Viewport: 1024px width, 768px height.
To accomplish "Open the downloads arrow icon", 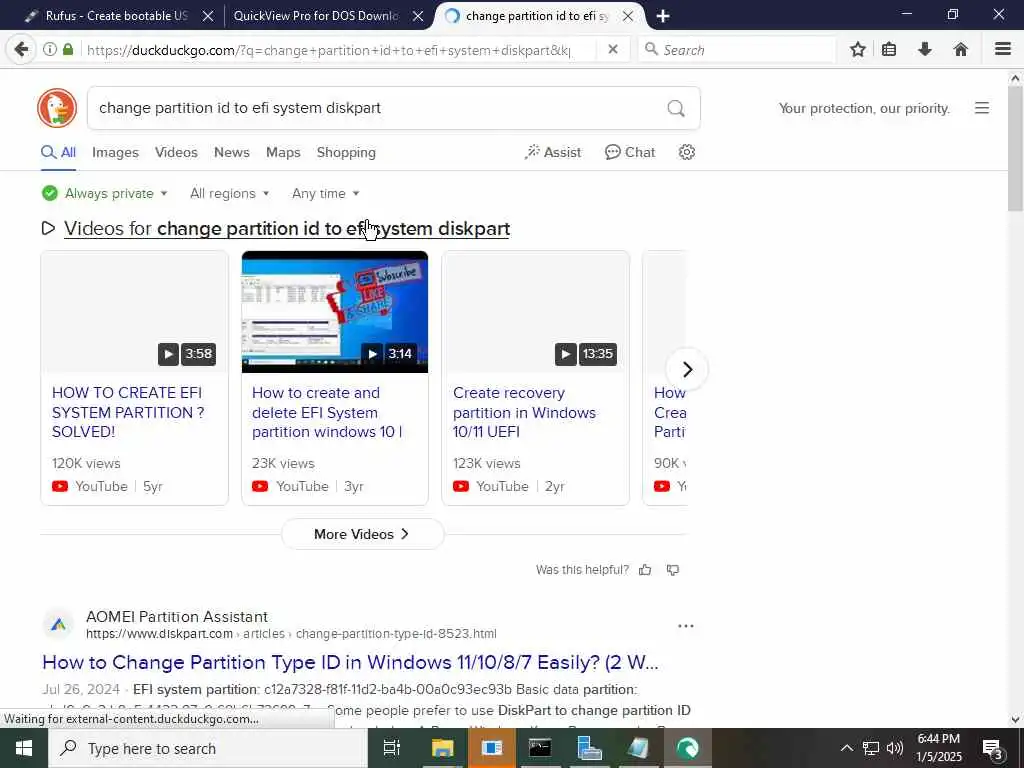I will (x=925, y=50).
